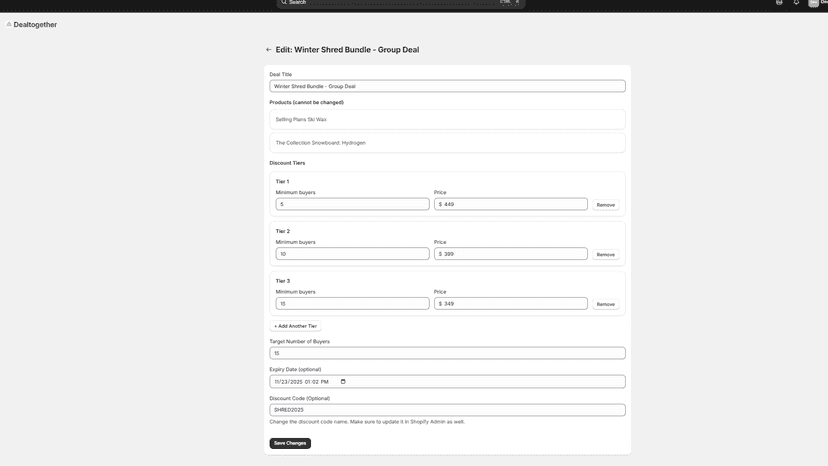Save changes to the deal
This screenshot has height=466, width=828.
[x=290, y=443]
